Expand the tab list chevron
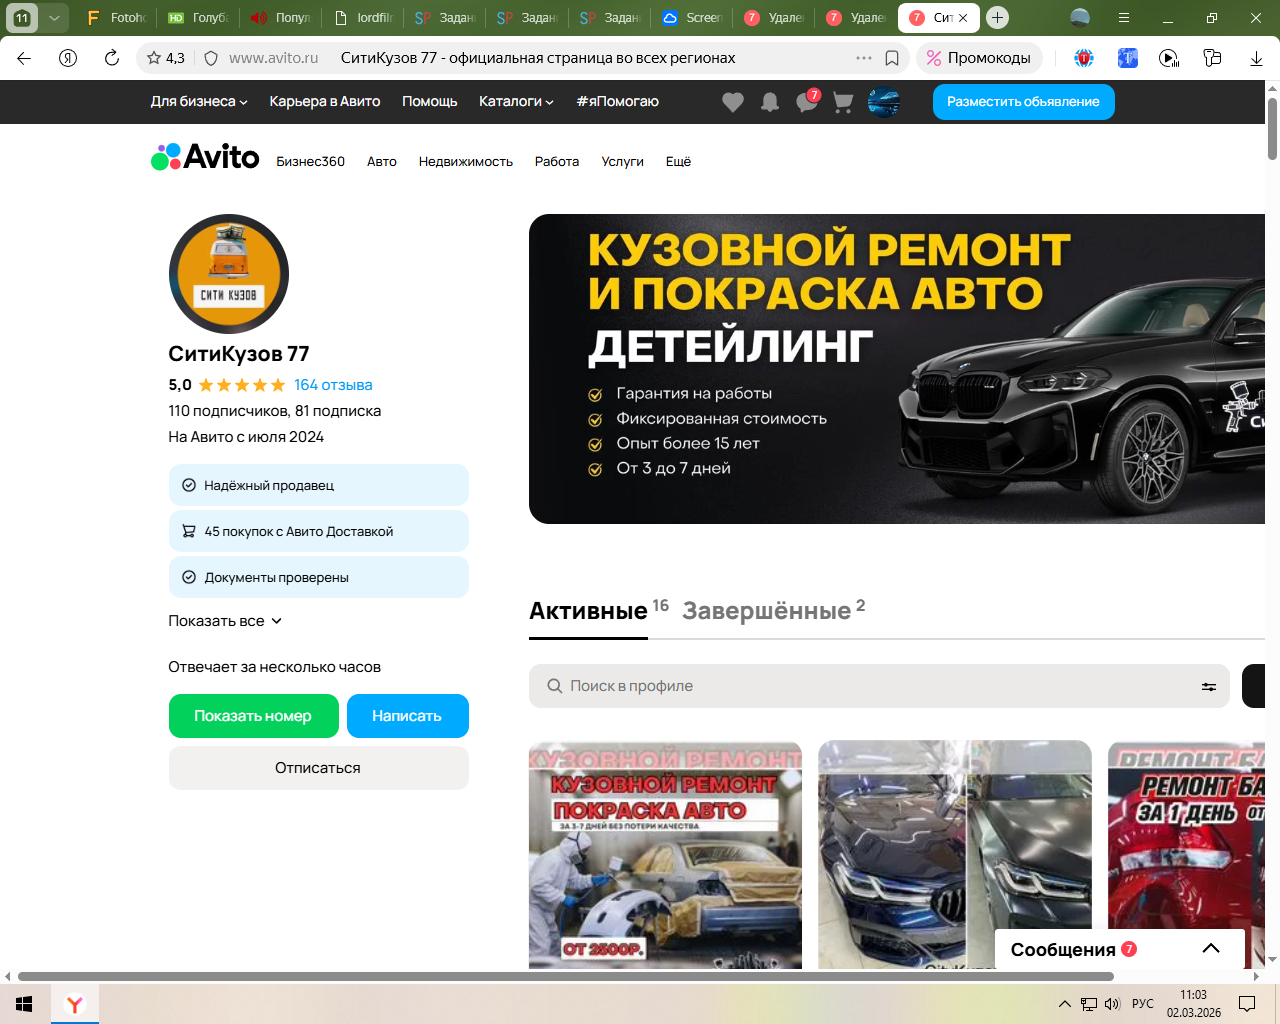This screenshot has width=1280, height=1024. [54, 17]
